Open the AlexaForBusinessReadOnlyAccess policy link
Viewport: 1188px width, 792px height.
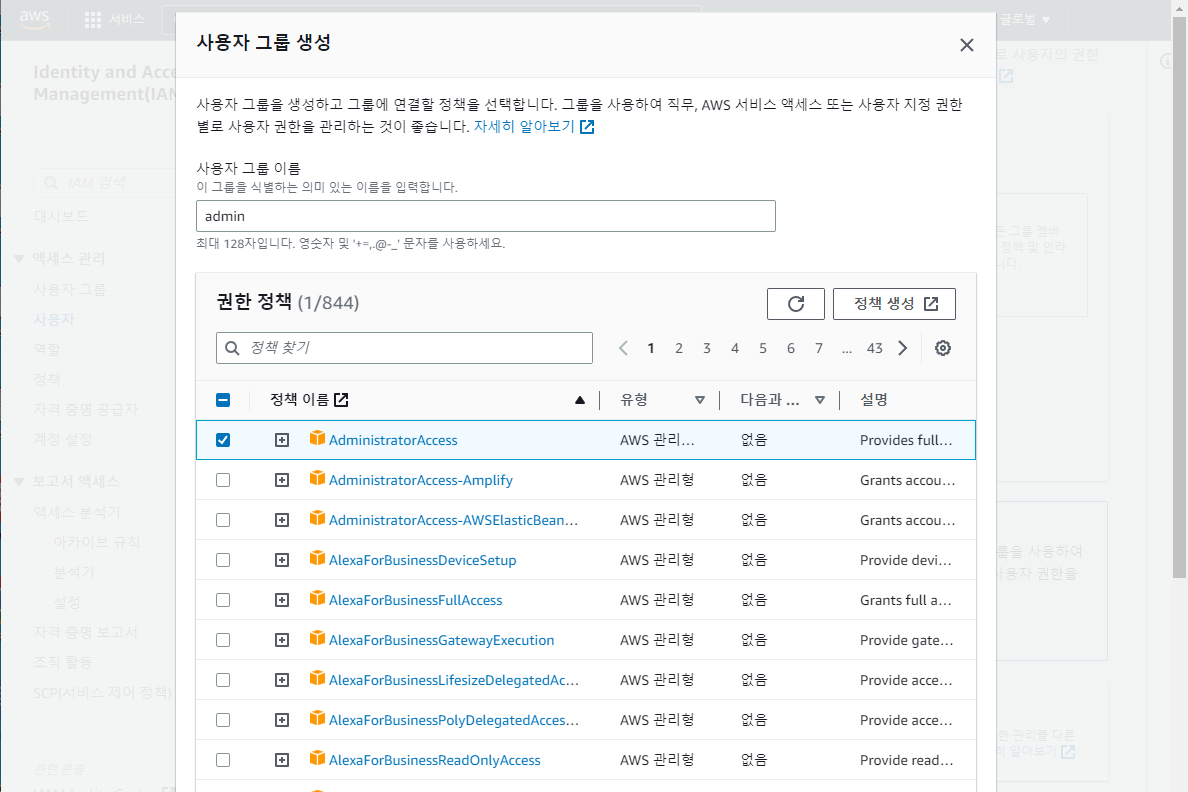(x=434, y=760)
